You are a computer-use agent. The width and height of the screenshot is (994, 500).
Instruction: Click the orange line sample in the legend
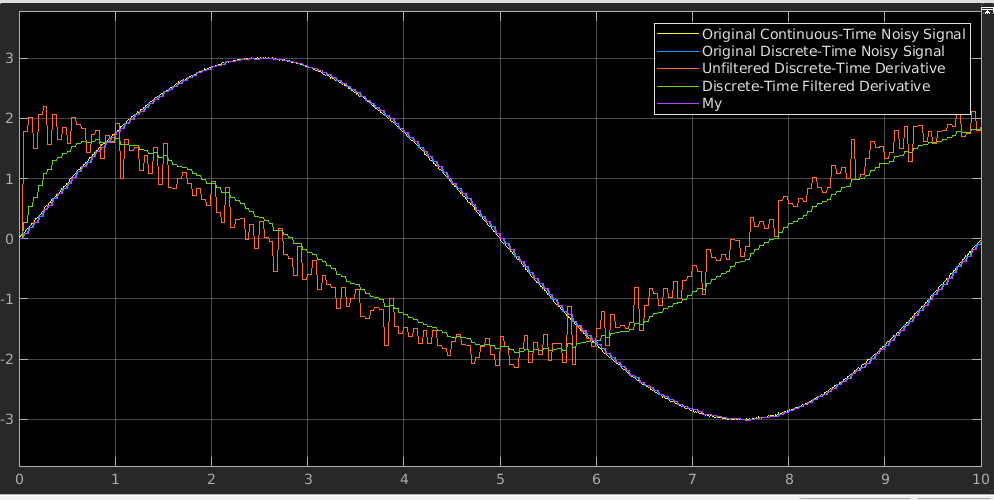click(x=678, y=68)
